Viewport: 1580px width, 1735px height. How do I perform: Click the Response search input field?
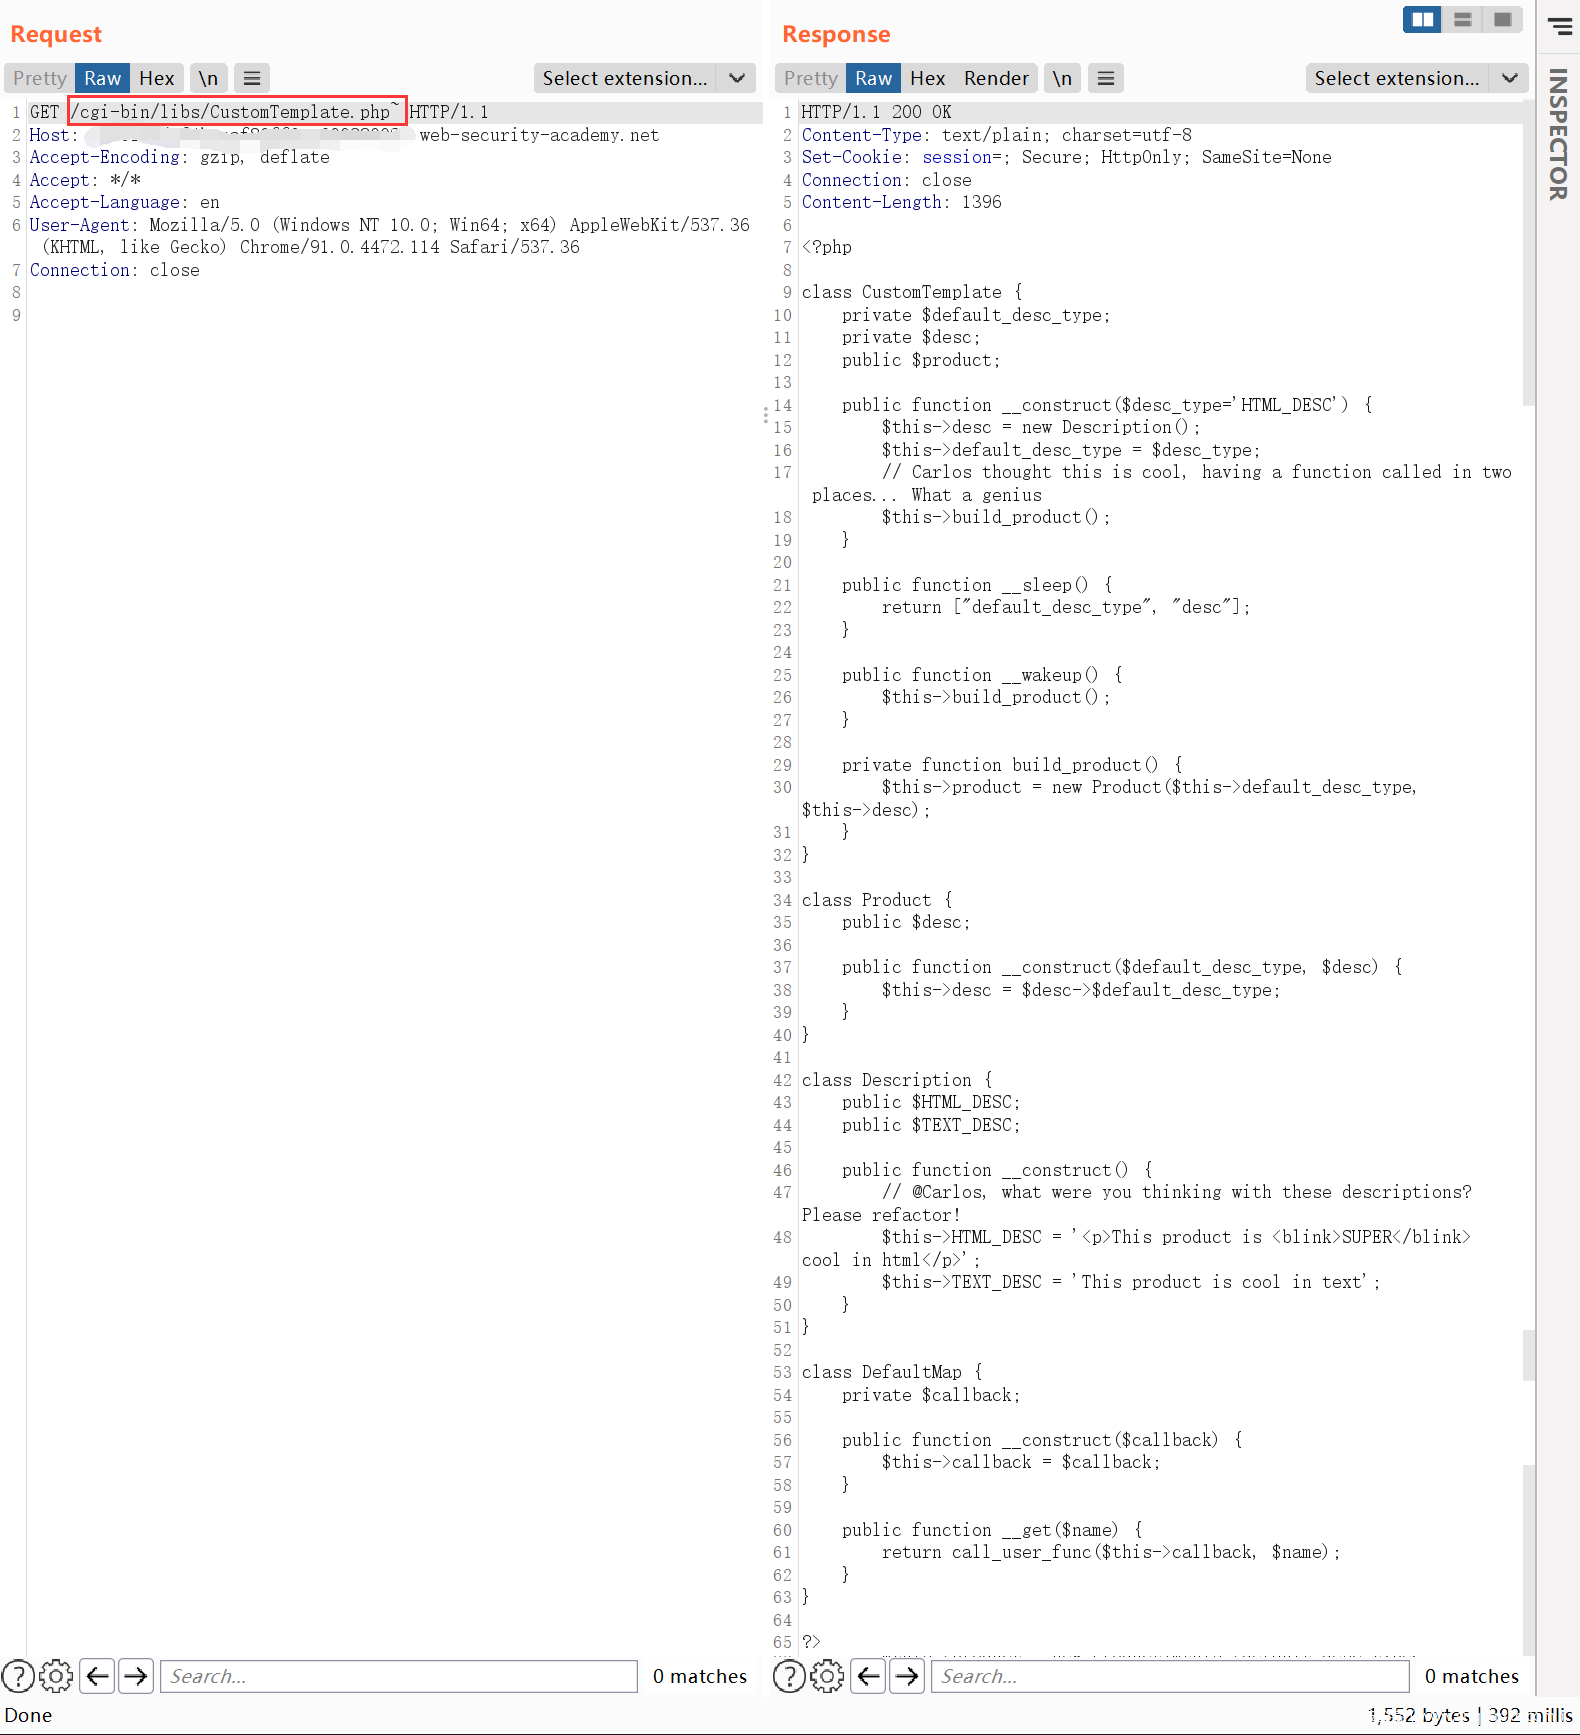[1170, 1675]
